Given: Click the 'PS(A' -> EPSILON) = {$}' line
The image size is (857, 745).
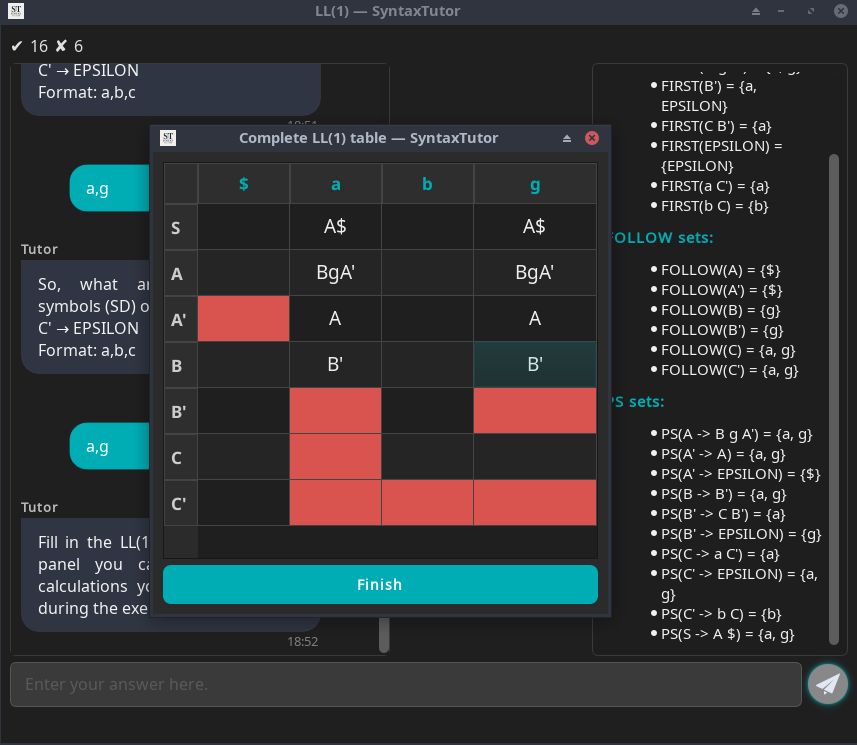Looking at the screenshot, I should point(741,474).
